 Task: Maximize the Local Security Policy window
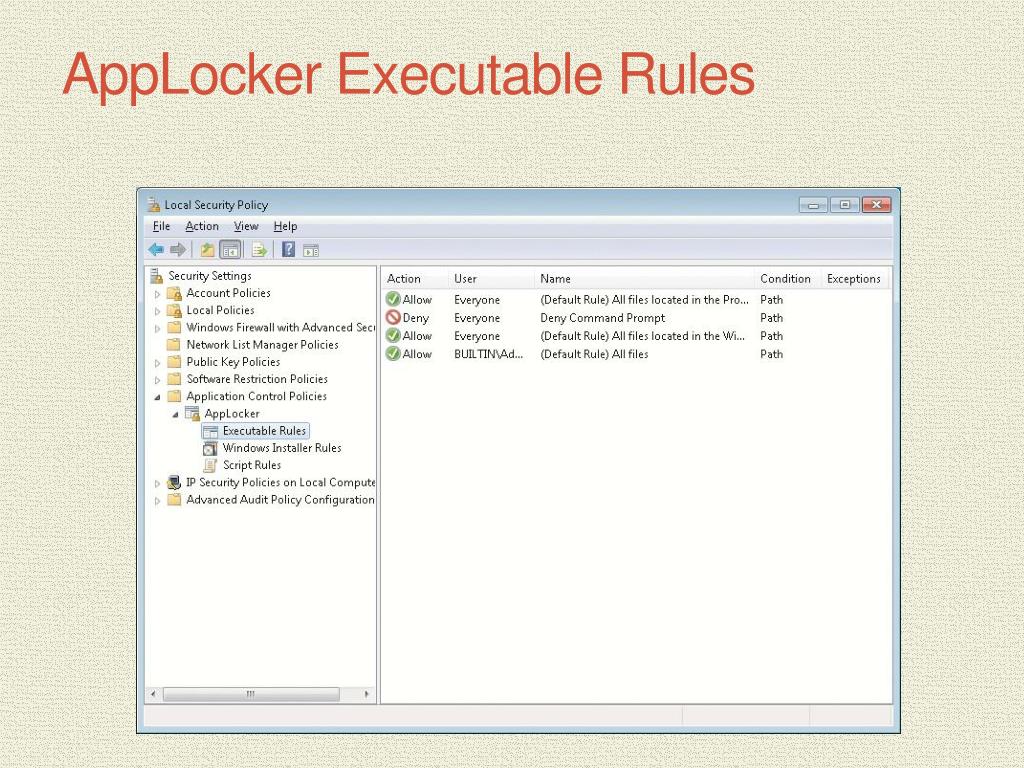pyautogui.click(x=844, y=204)
